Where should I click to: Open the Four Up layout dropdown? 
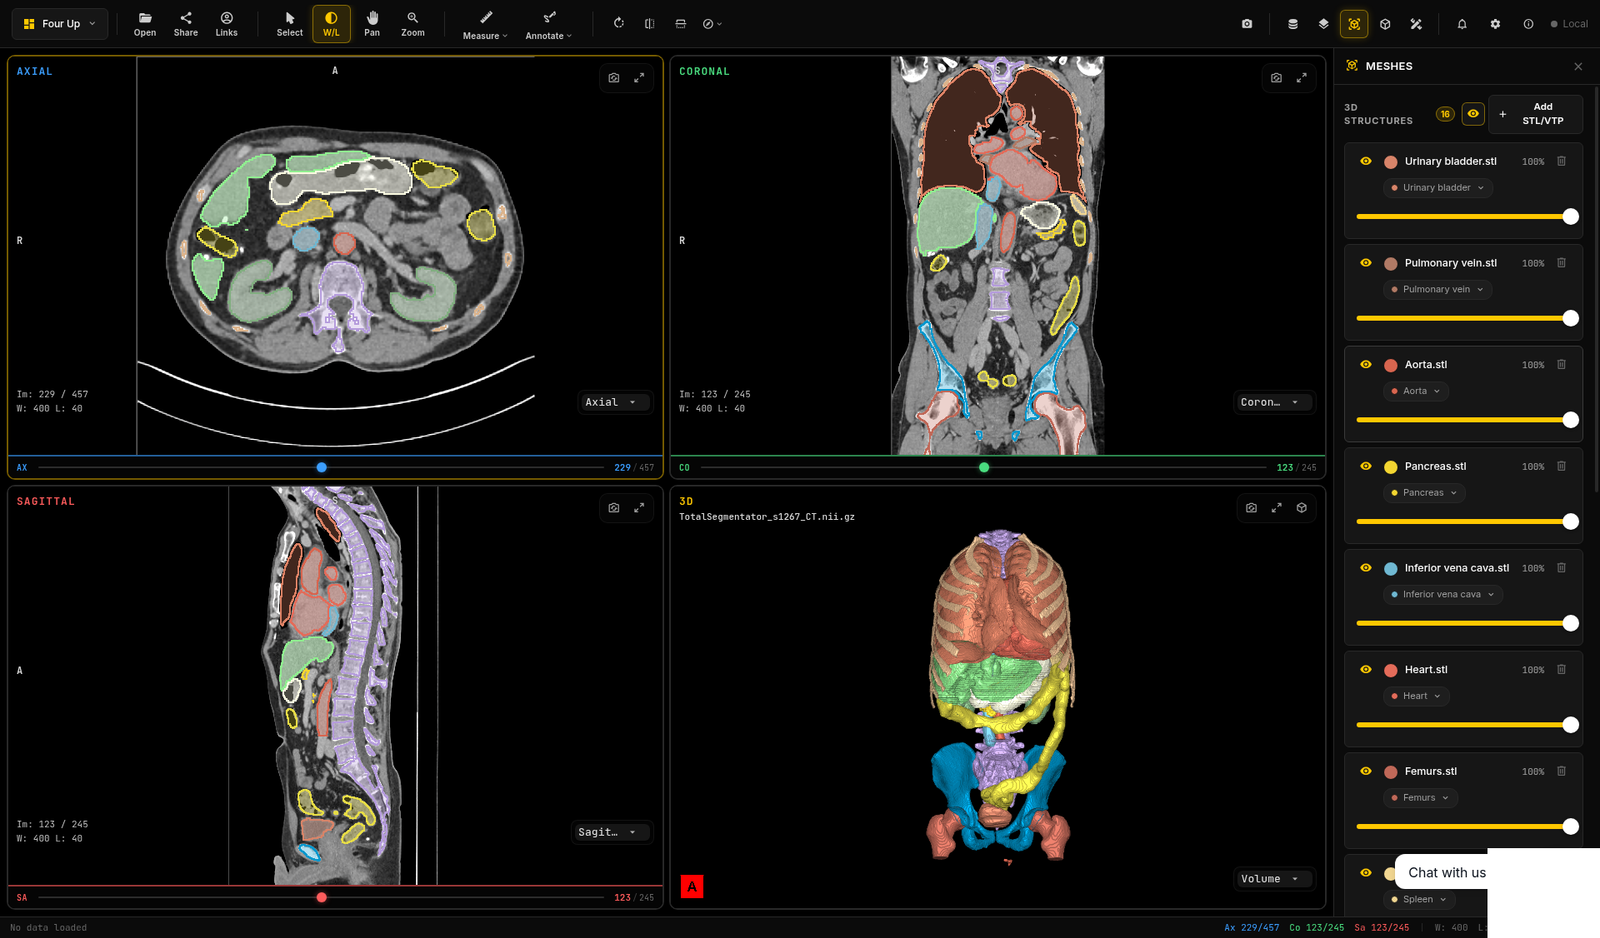(60, 24)
